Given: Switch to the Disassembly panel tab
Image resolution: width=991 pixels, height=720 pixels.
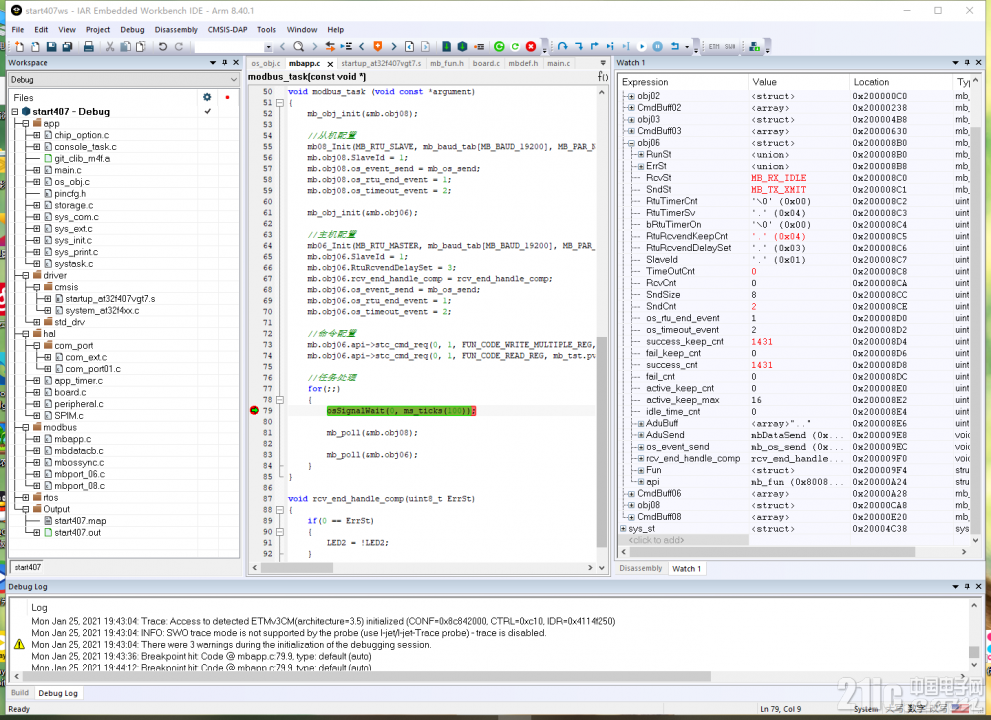Looking at the screenshot, I should 641,568.
